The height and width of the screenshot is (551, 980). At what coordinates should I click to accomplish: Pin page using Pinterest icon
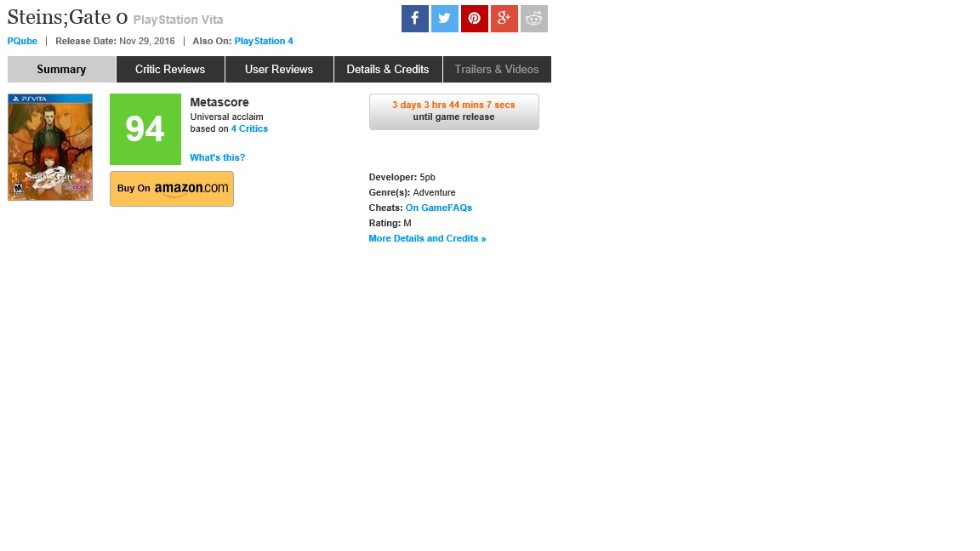click(x=474, y=19)
